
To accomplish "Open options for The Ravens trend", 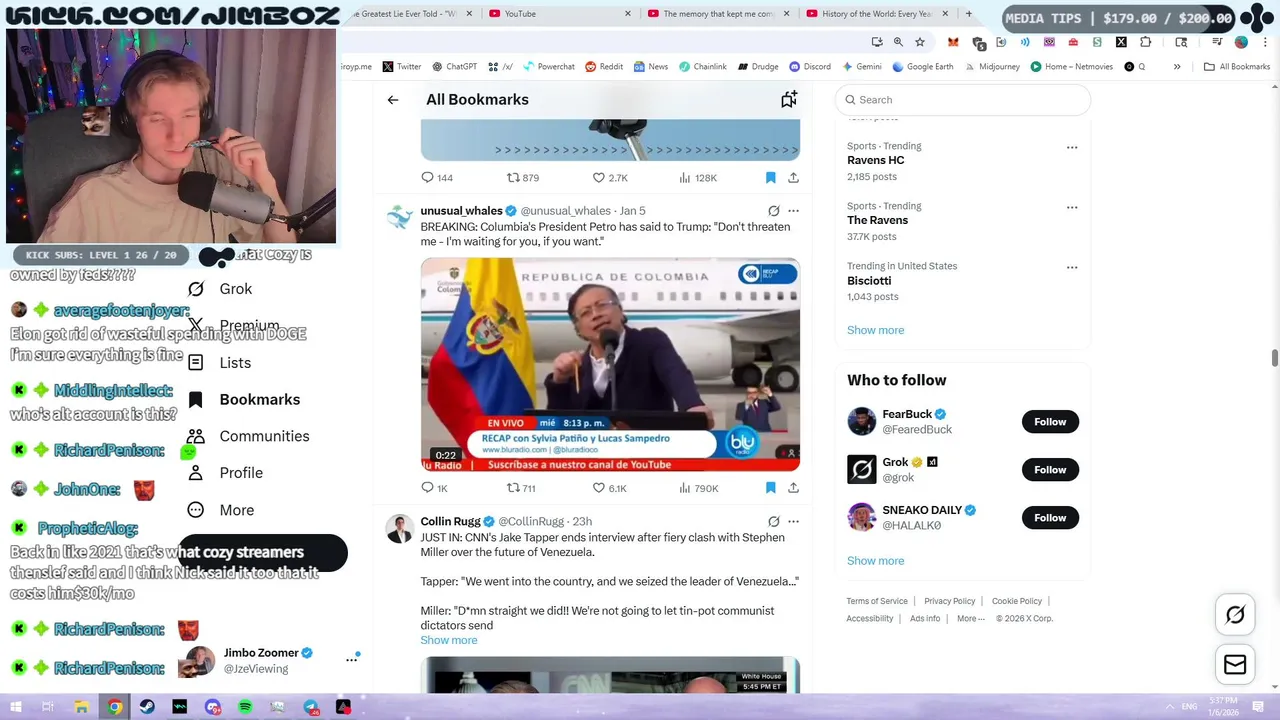I will [1072, 207].
